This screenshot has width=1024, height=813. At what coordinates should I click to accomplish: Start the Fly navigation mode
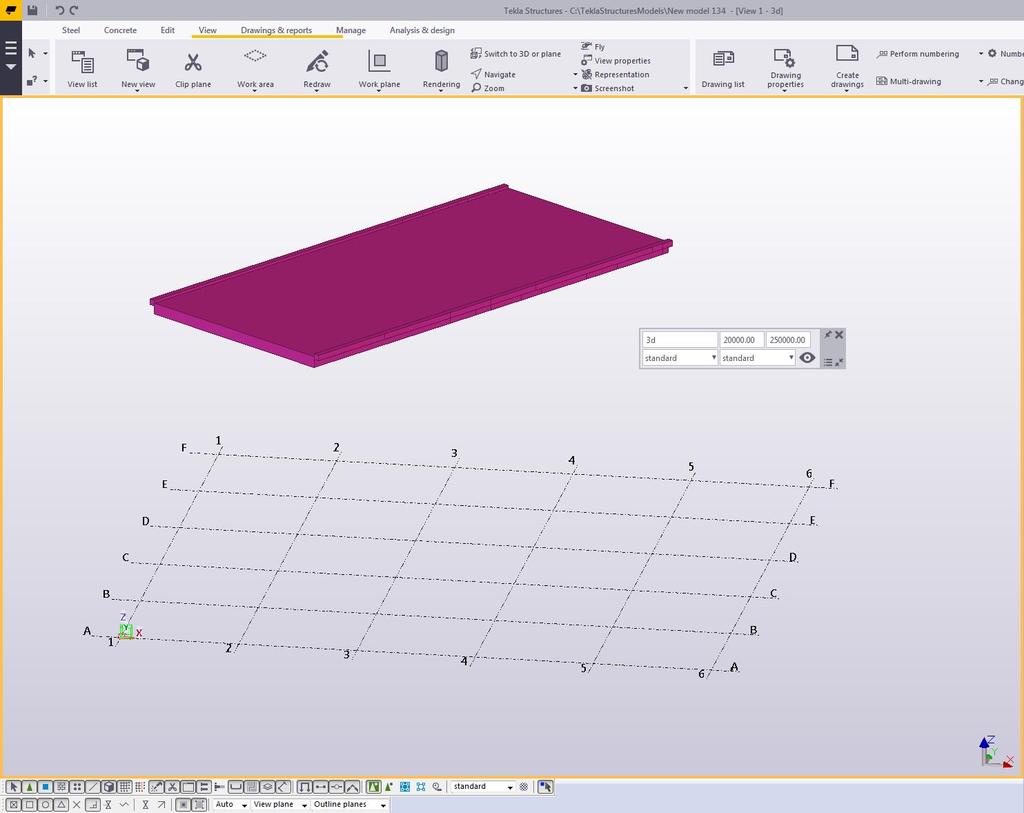click(x=593, y=46)
